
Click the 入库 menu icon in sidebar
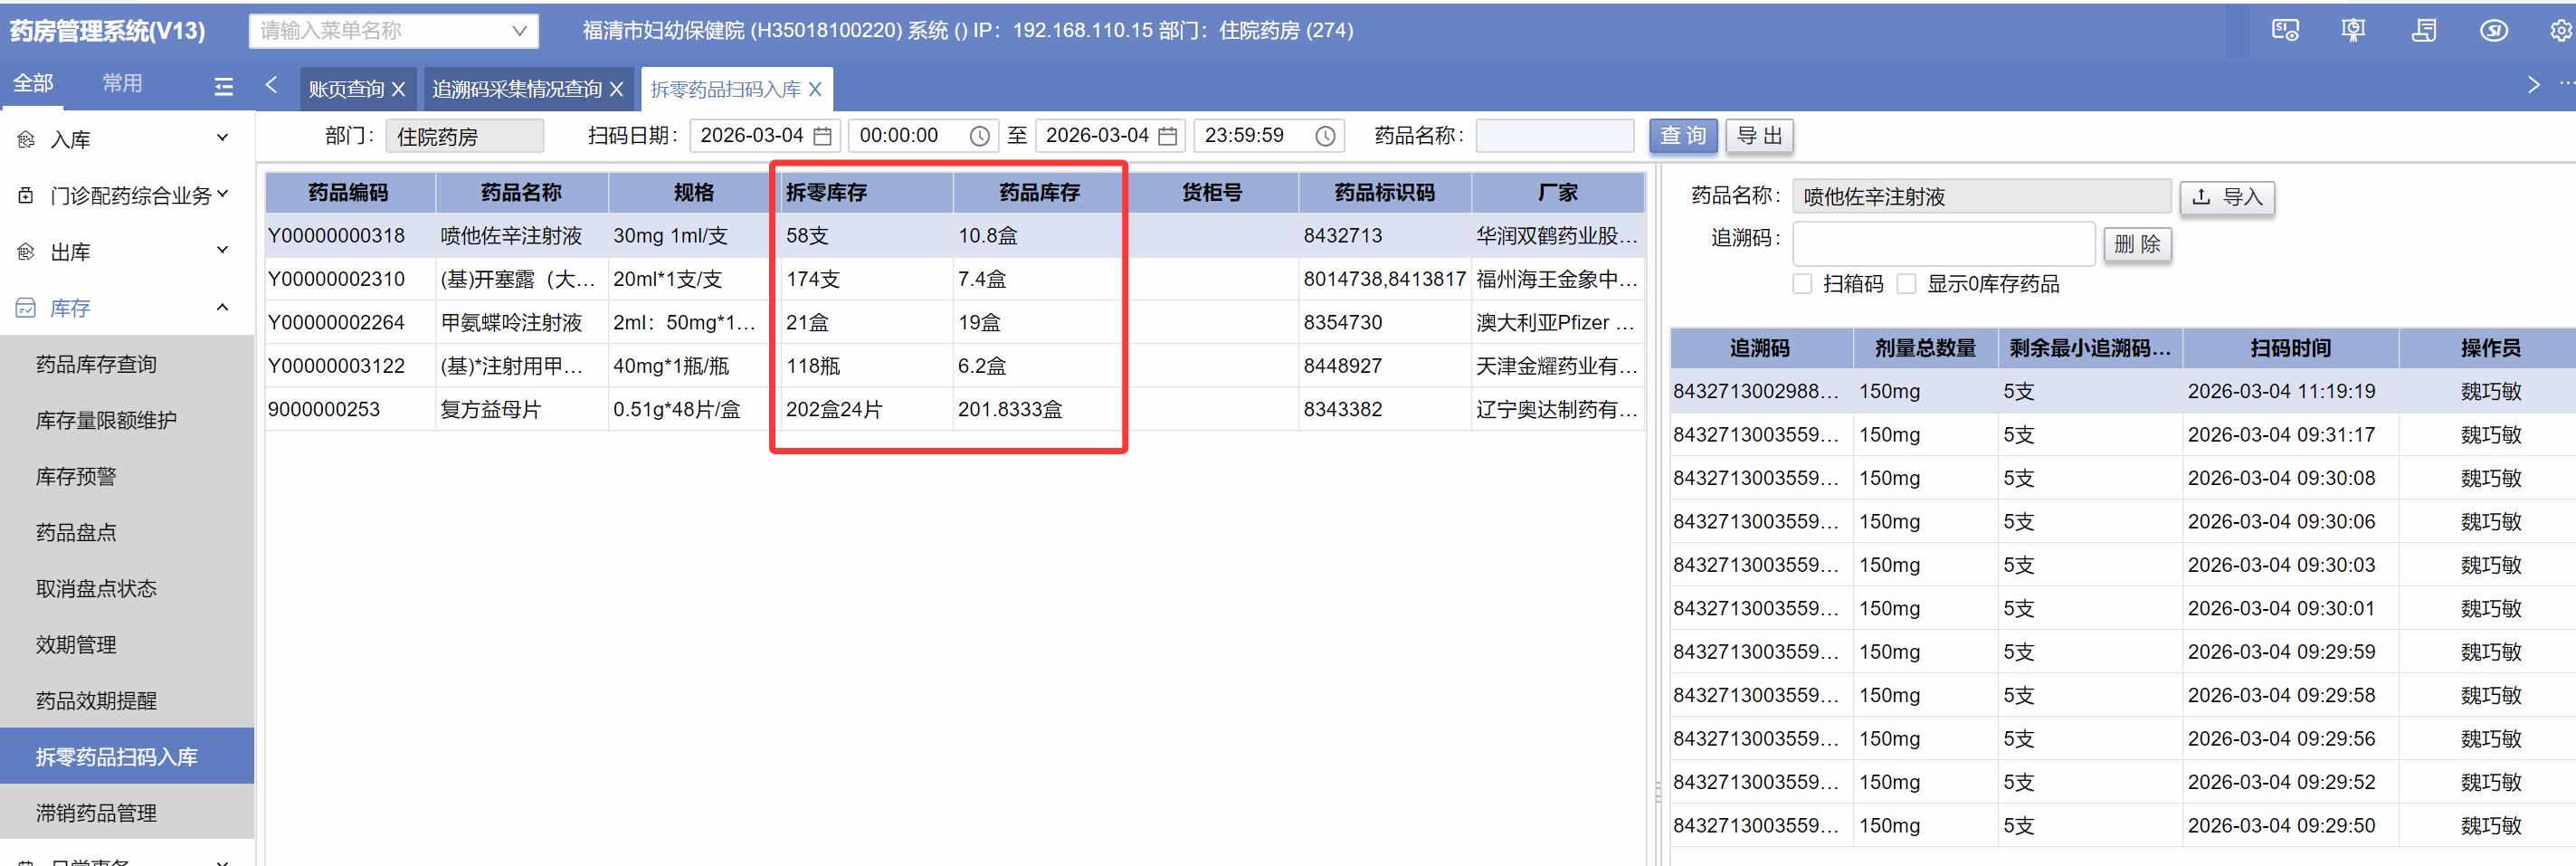click(x=26, y=139)
